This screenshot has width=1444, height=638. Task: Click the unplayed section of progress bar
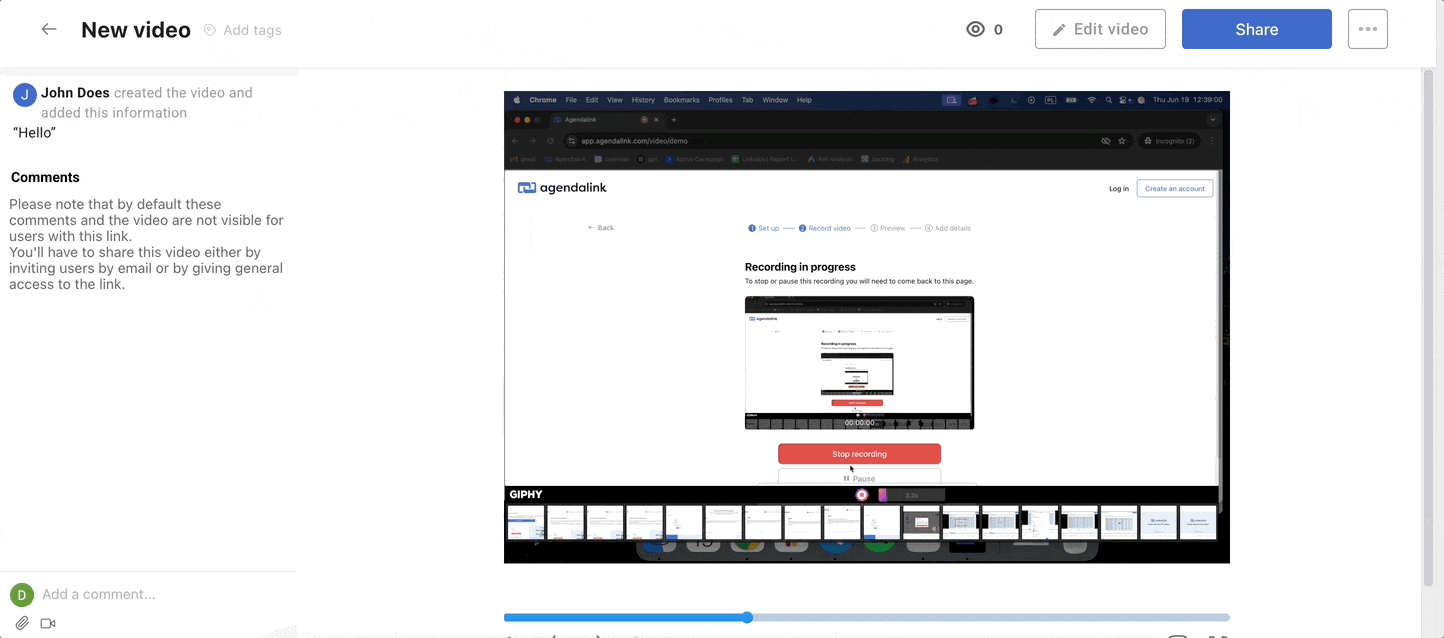(990, 618)
